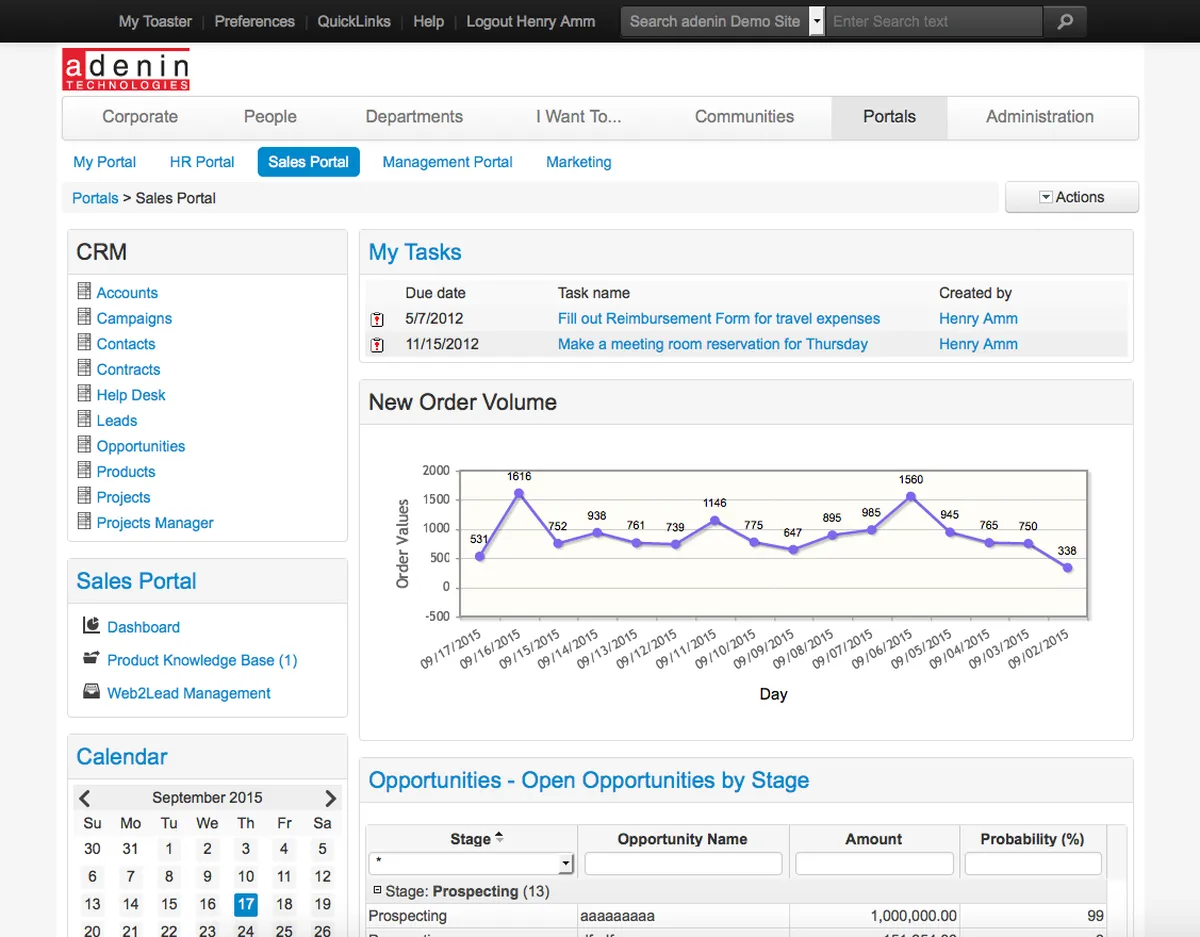Click the priority icon for the 5/7/2012 task
The image size is (1200, 937).
377,320
